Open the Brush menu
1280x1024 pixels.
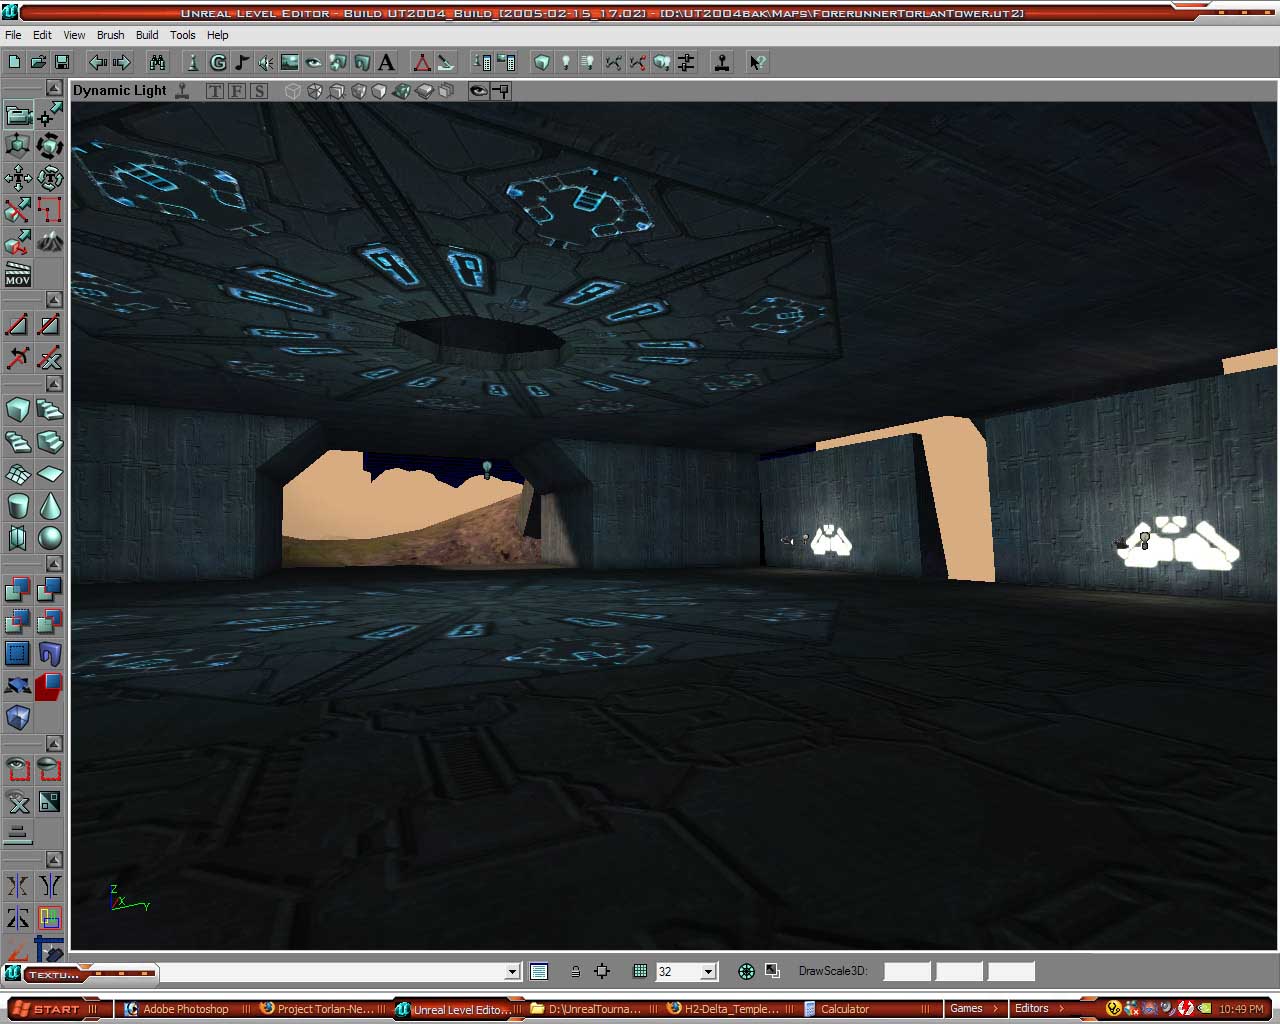click(110, 35)
